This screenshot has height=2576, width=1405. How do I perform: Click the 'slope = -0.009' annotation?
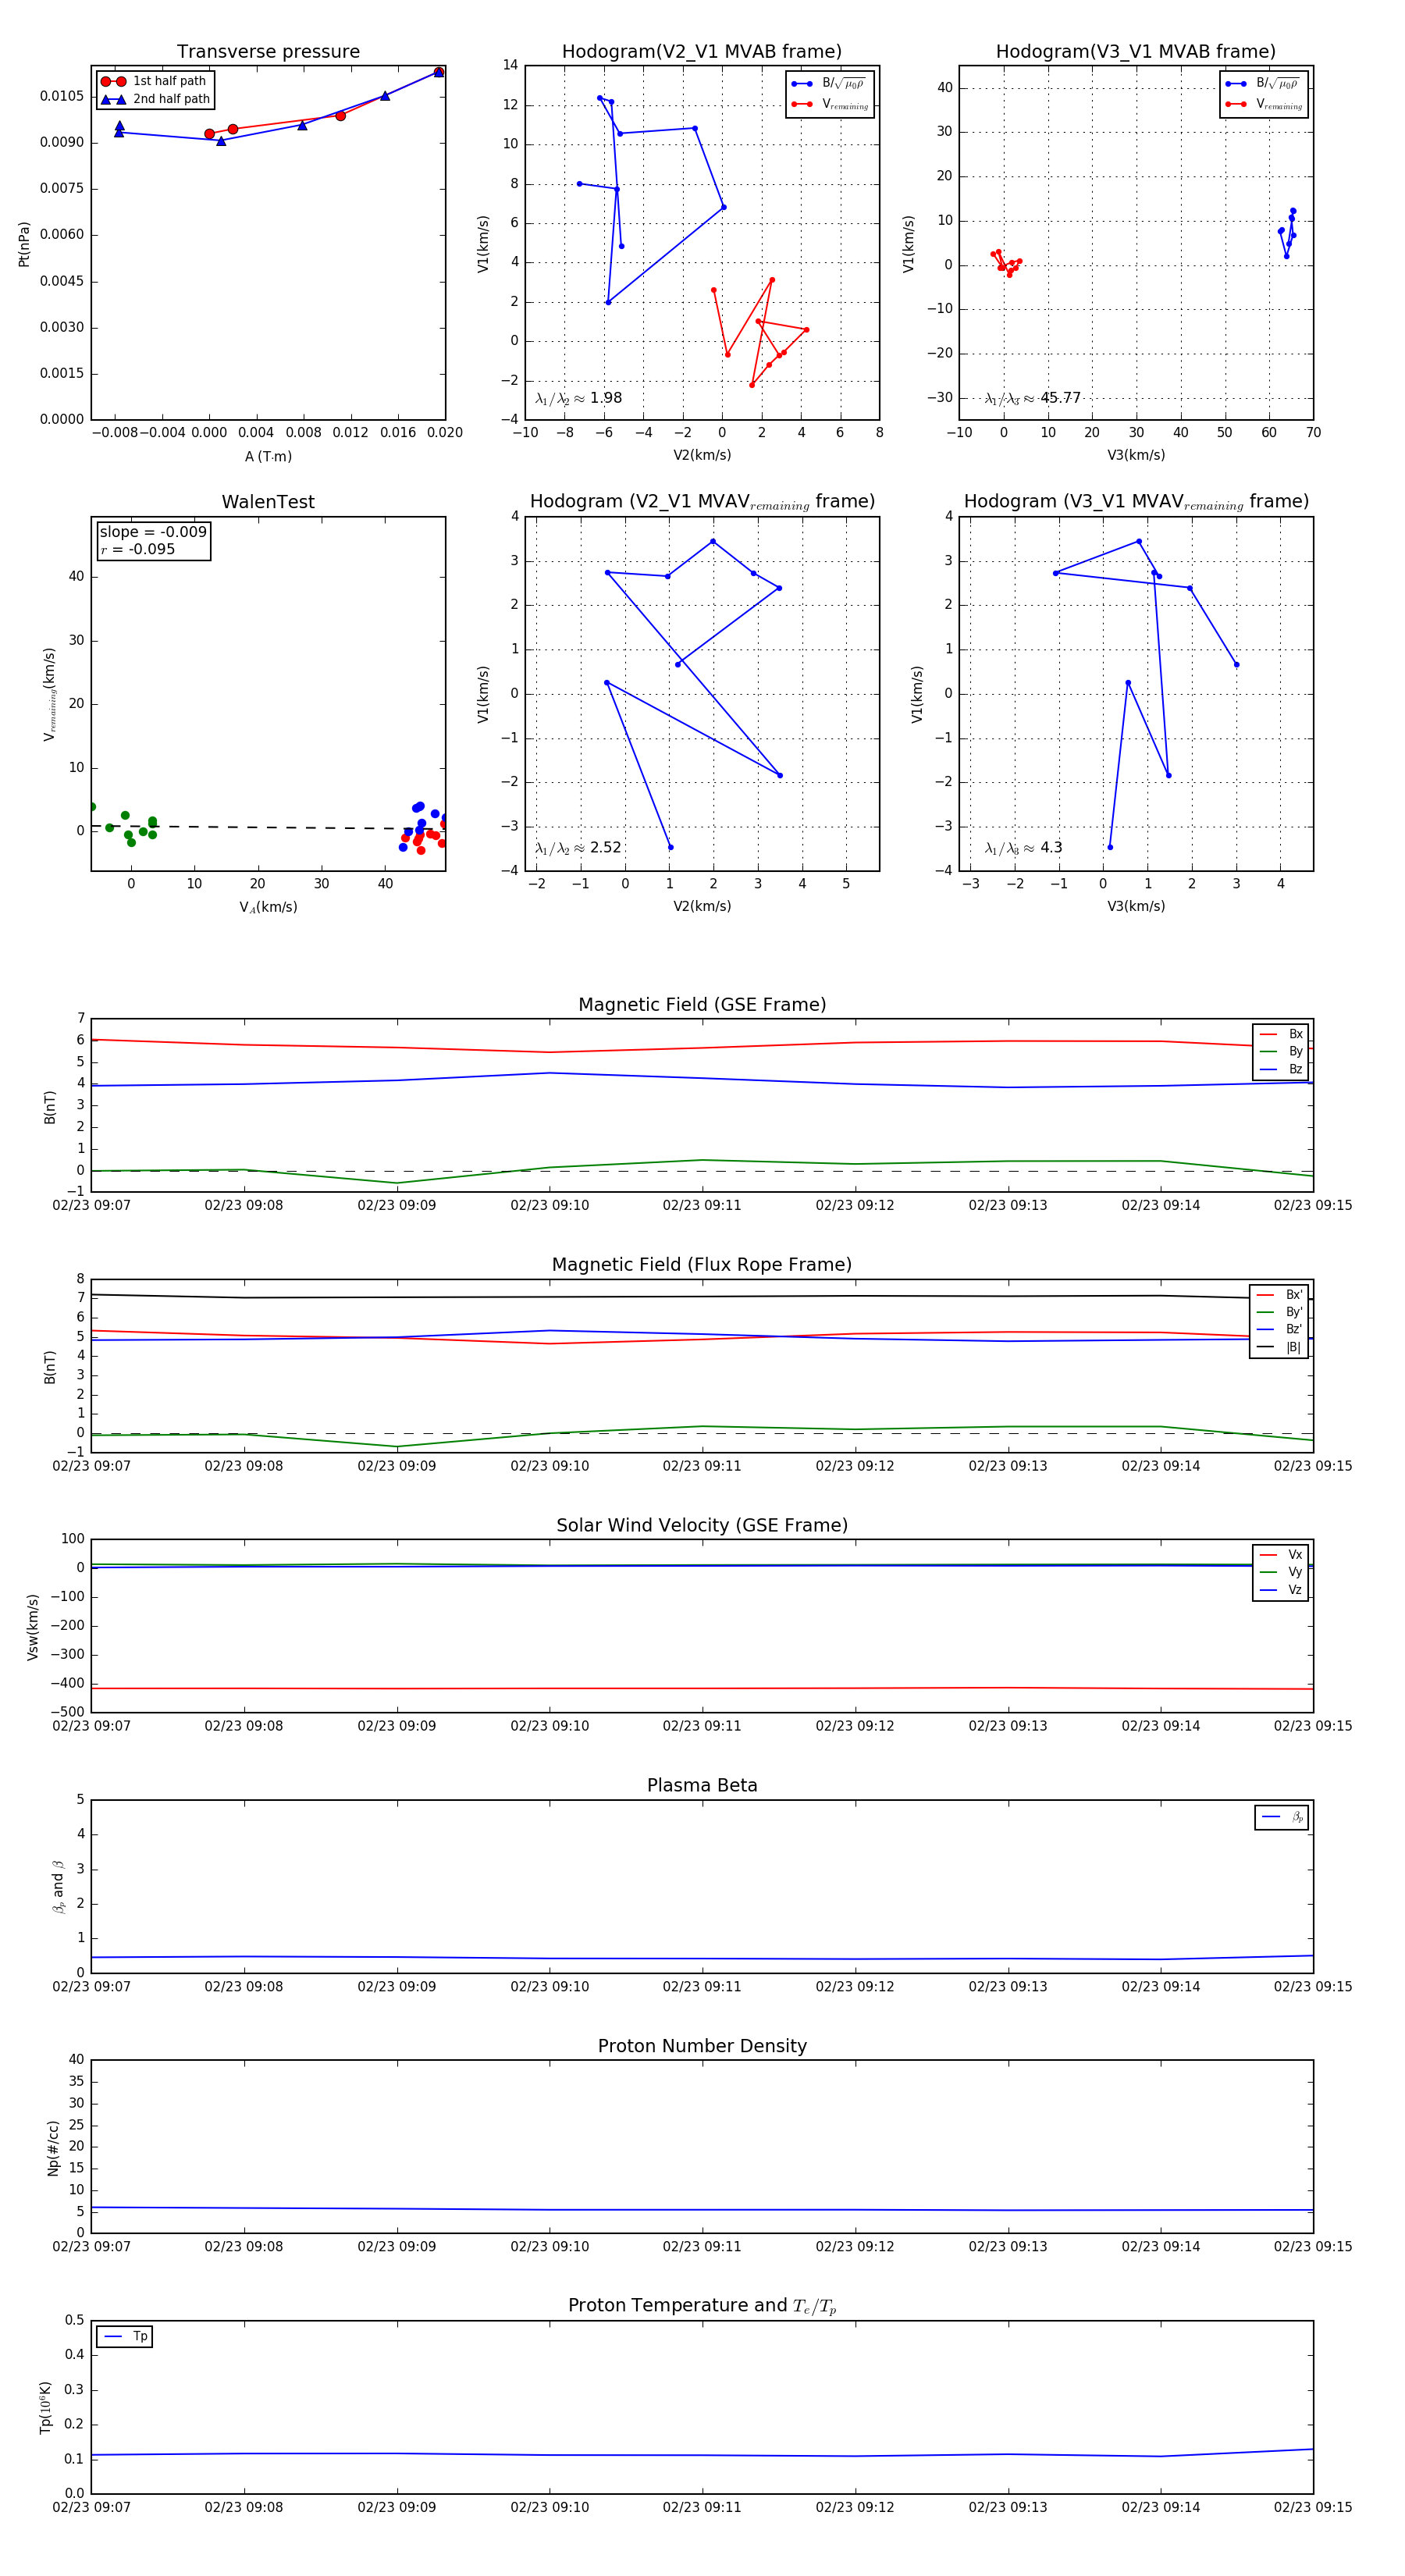[x=153, y=532]
